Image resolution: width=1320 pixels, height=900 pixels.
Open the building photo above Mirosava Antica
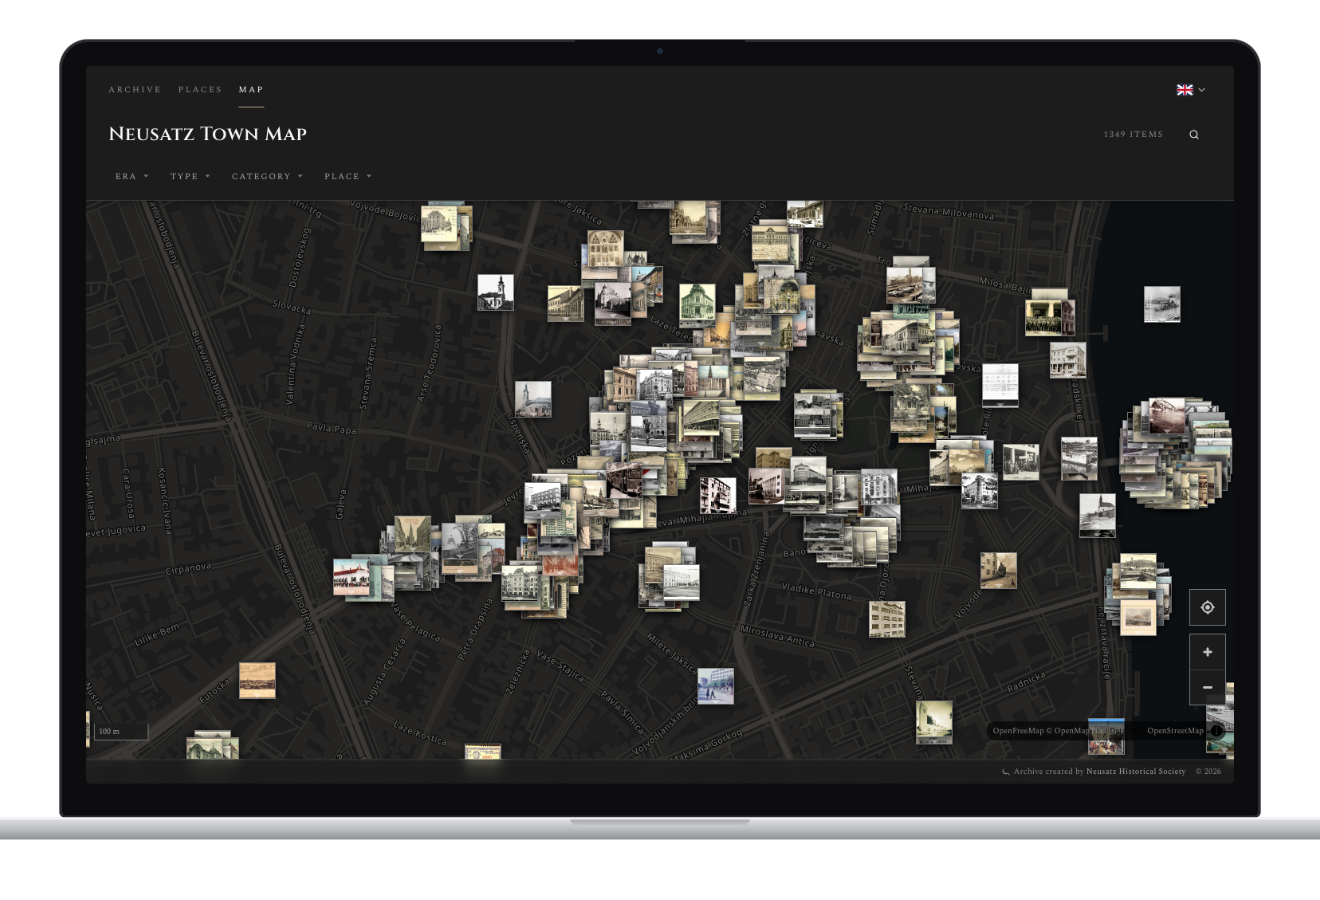pyautogui.click(x=886, y=619)
